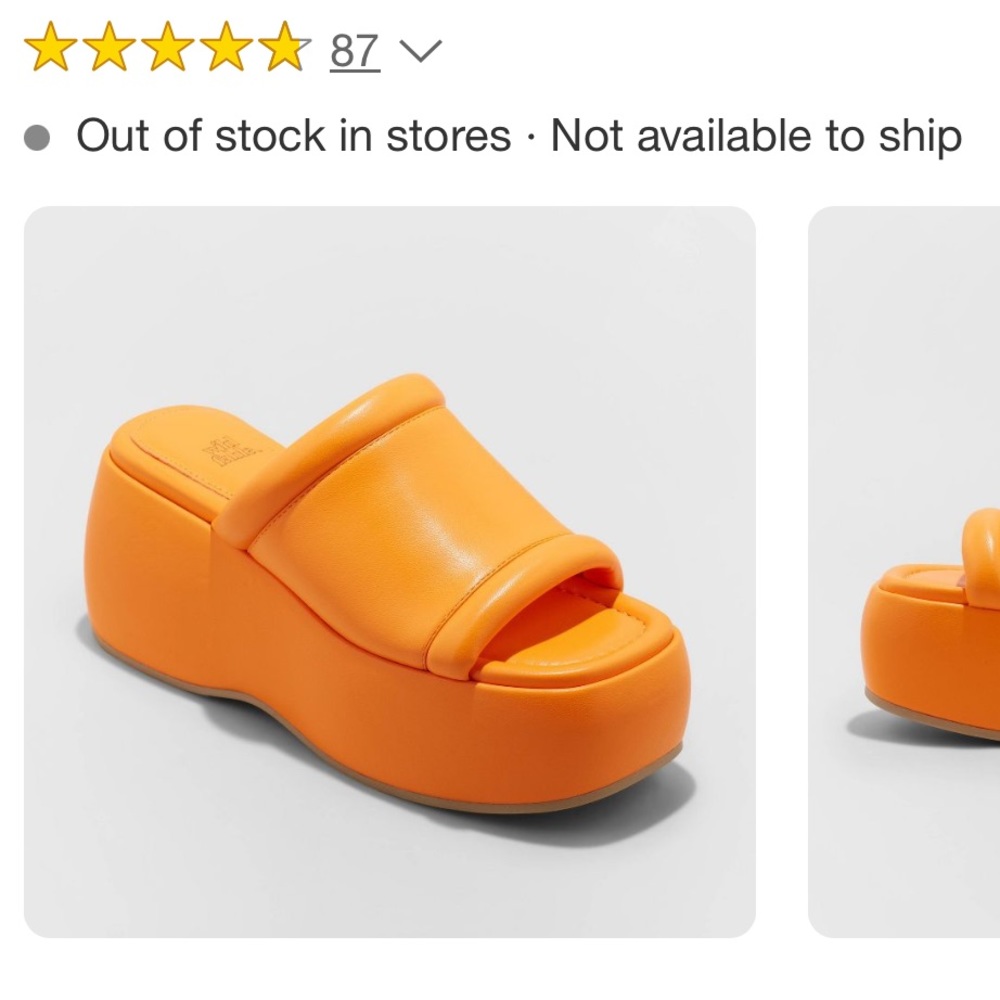Click the availability status text
1000x1000 pixels.
pos(520,133)
